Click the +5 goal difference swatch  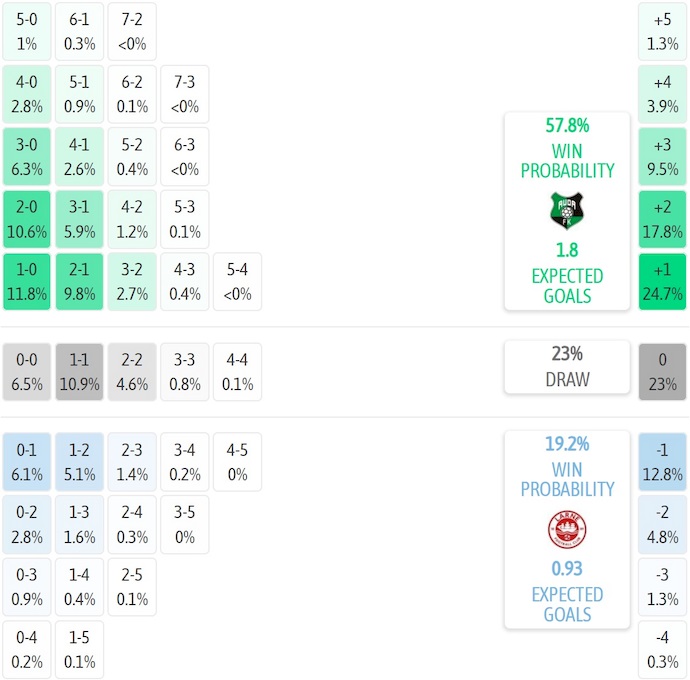(x=663, y=31)
